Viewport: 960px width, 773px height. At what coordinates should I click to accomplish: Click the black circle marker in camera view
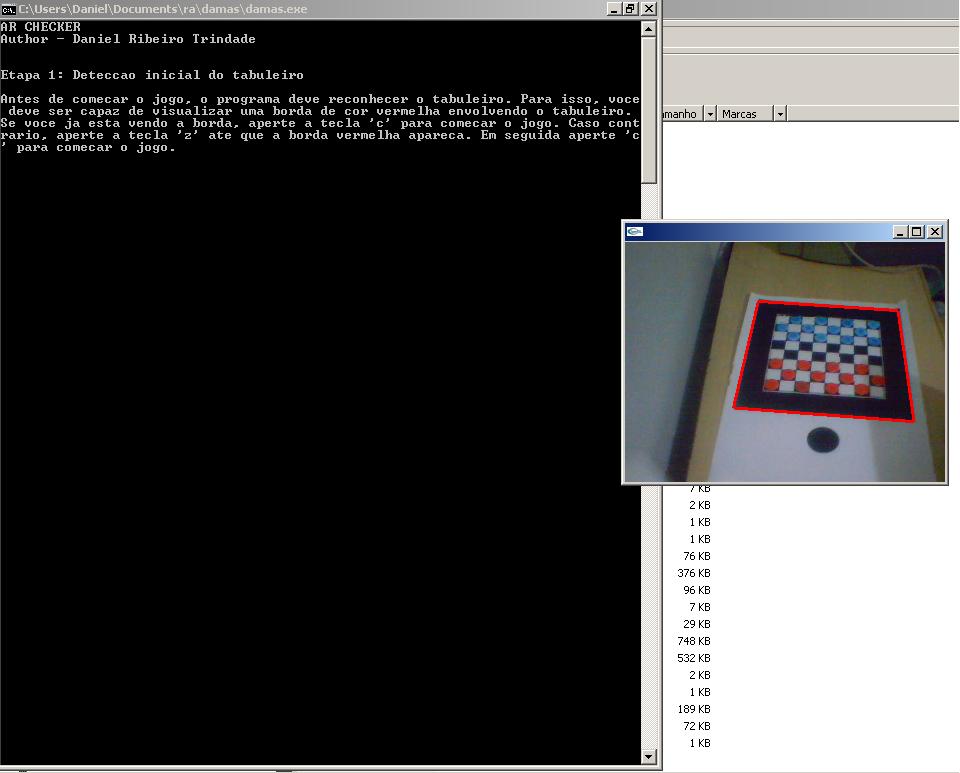(822, 438)
